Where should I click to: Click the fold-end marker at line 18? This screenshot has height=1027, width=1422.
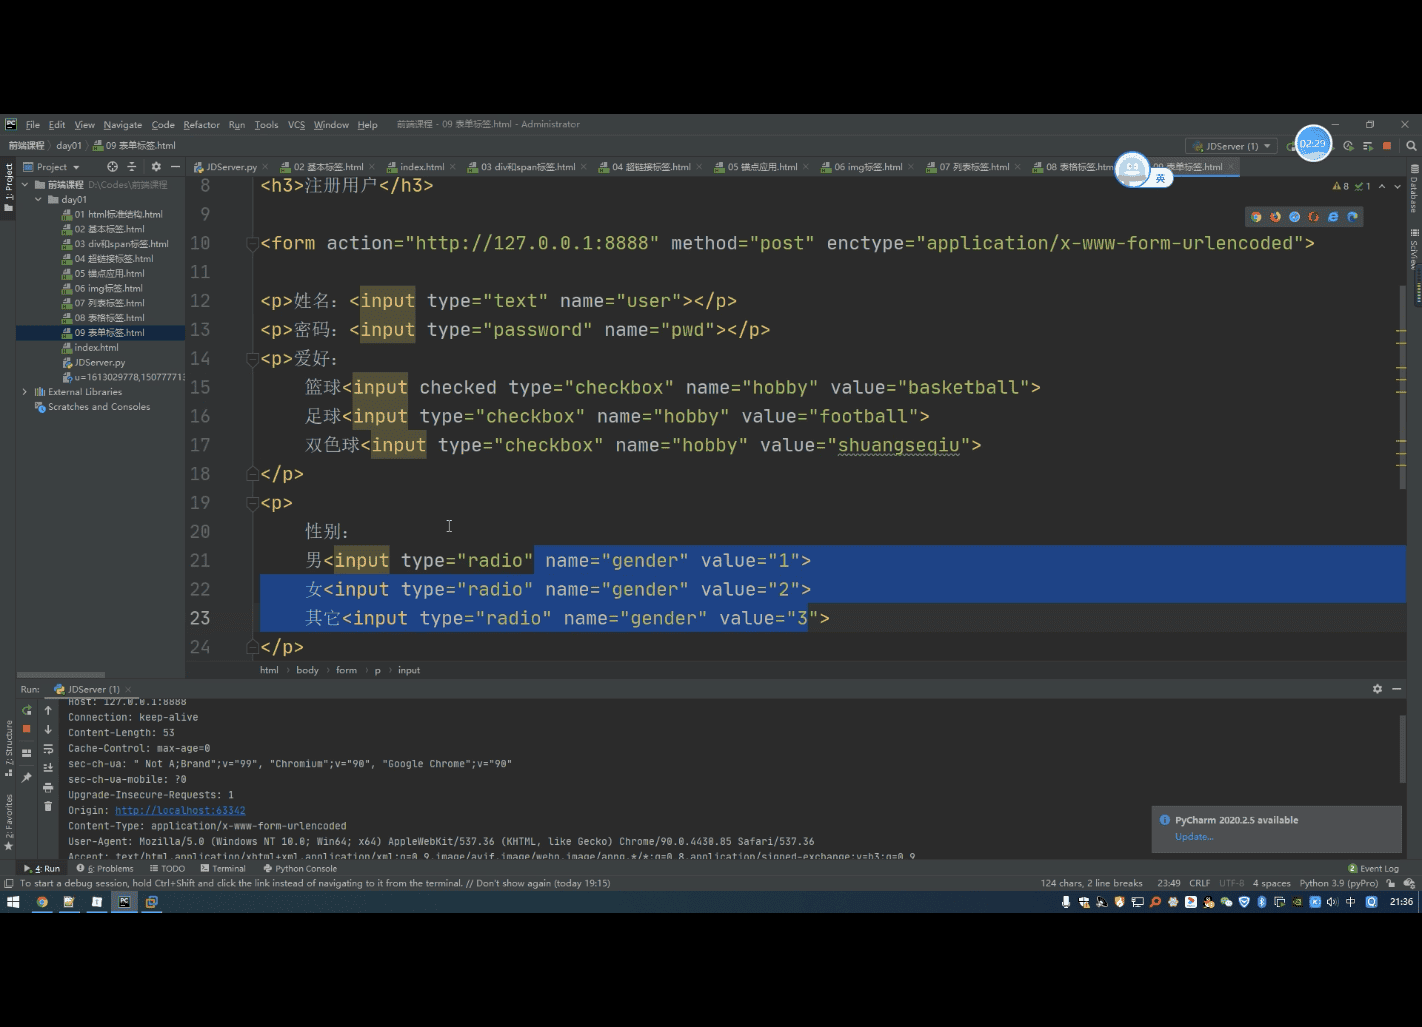(252, 474)
